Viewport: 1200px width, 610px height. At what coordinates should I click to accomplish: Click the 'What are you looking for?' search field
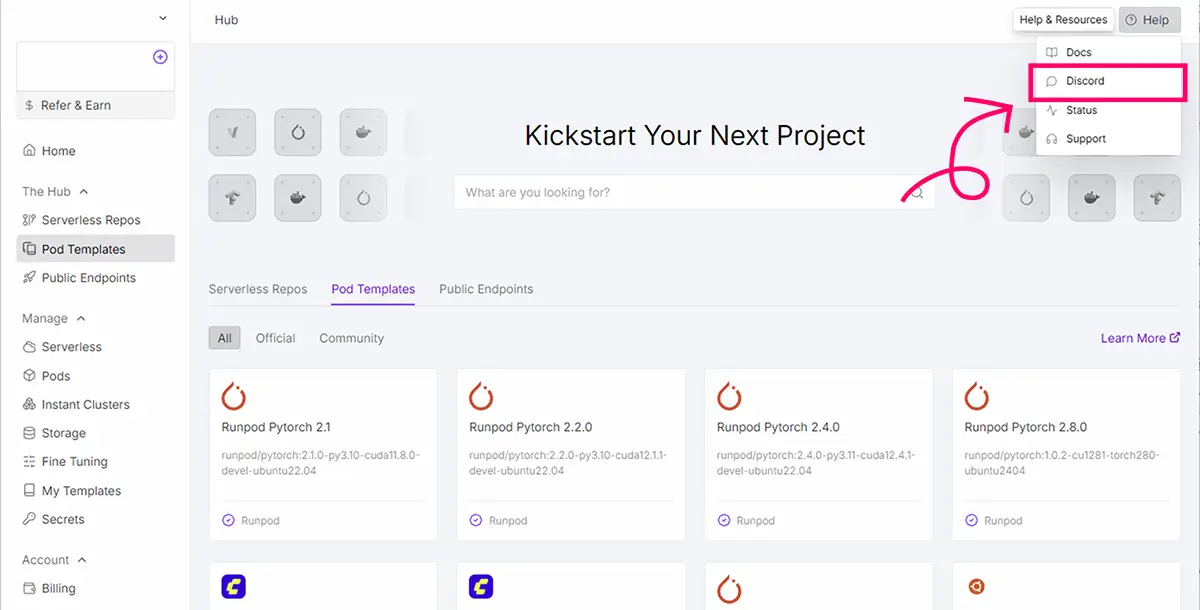click(680, 193)
